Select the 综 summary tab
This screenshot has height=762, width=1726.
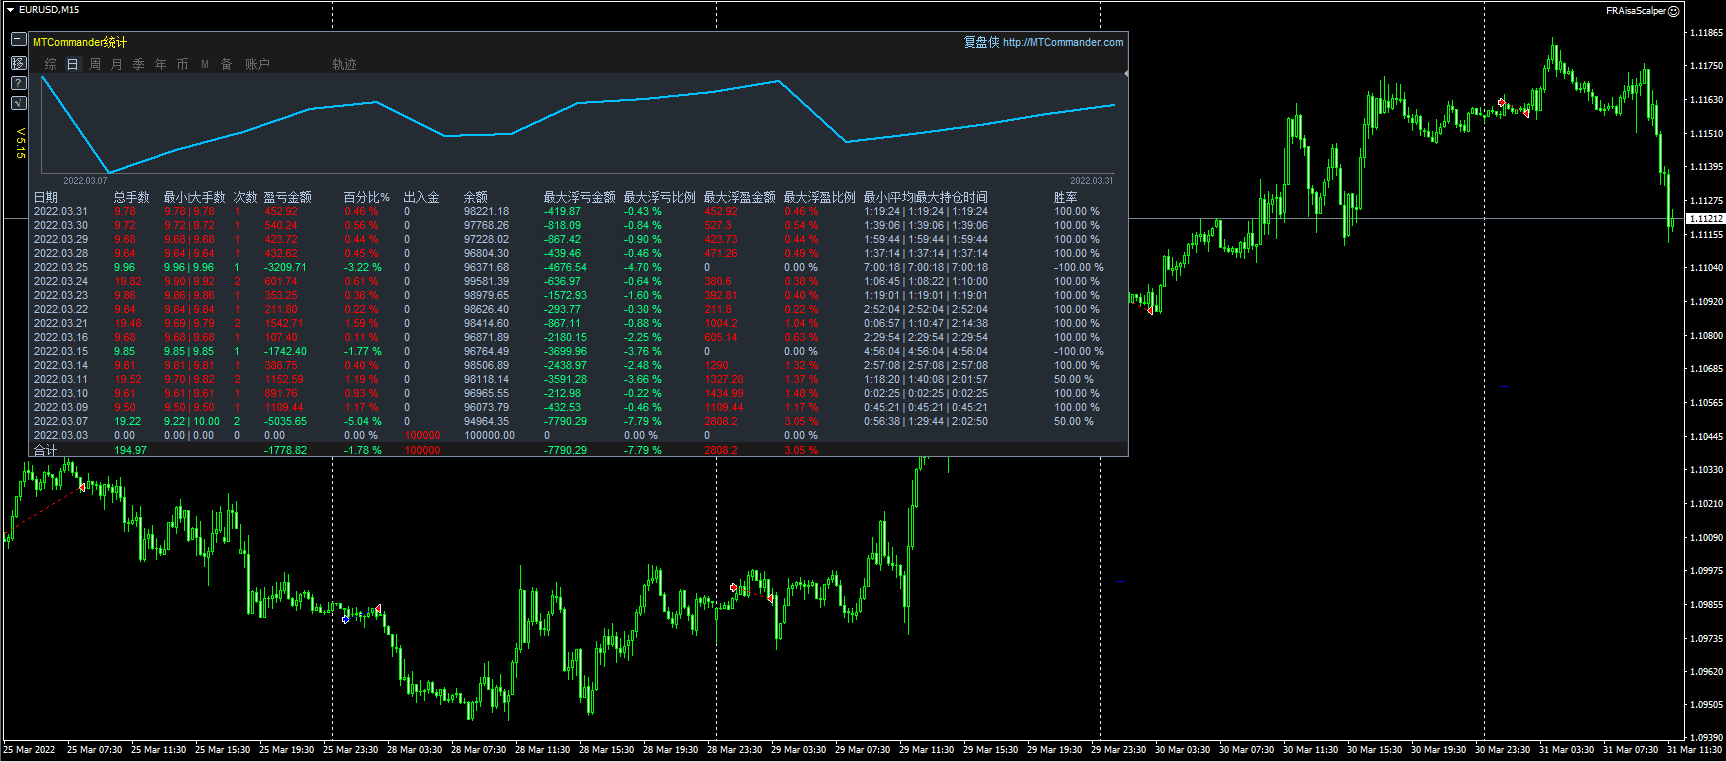tap(51, 64)
